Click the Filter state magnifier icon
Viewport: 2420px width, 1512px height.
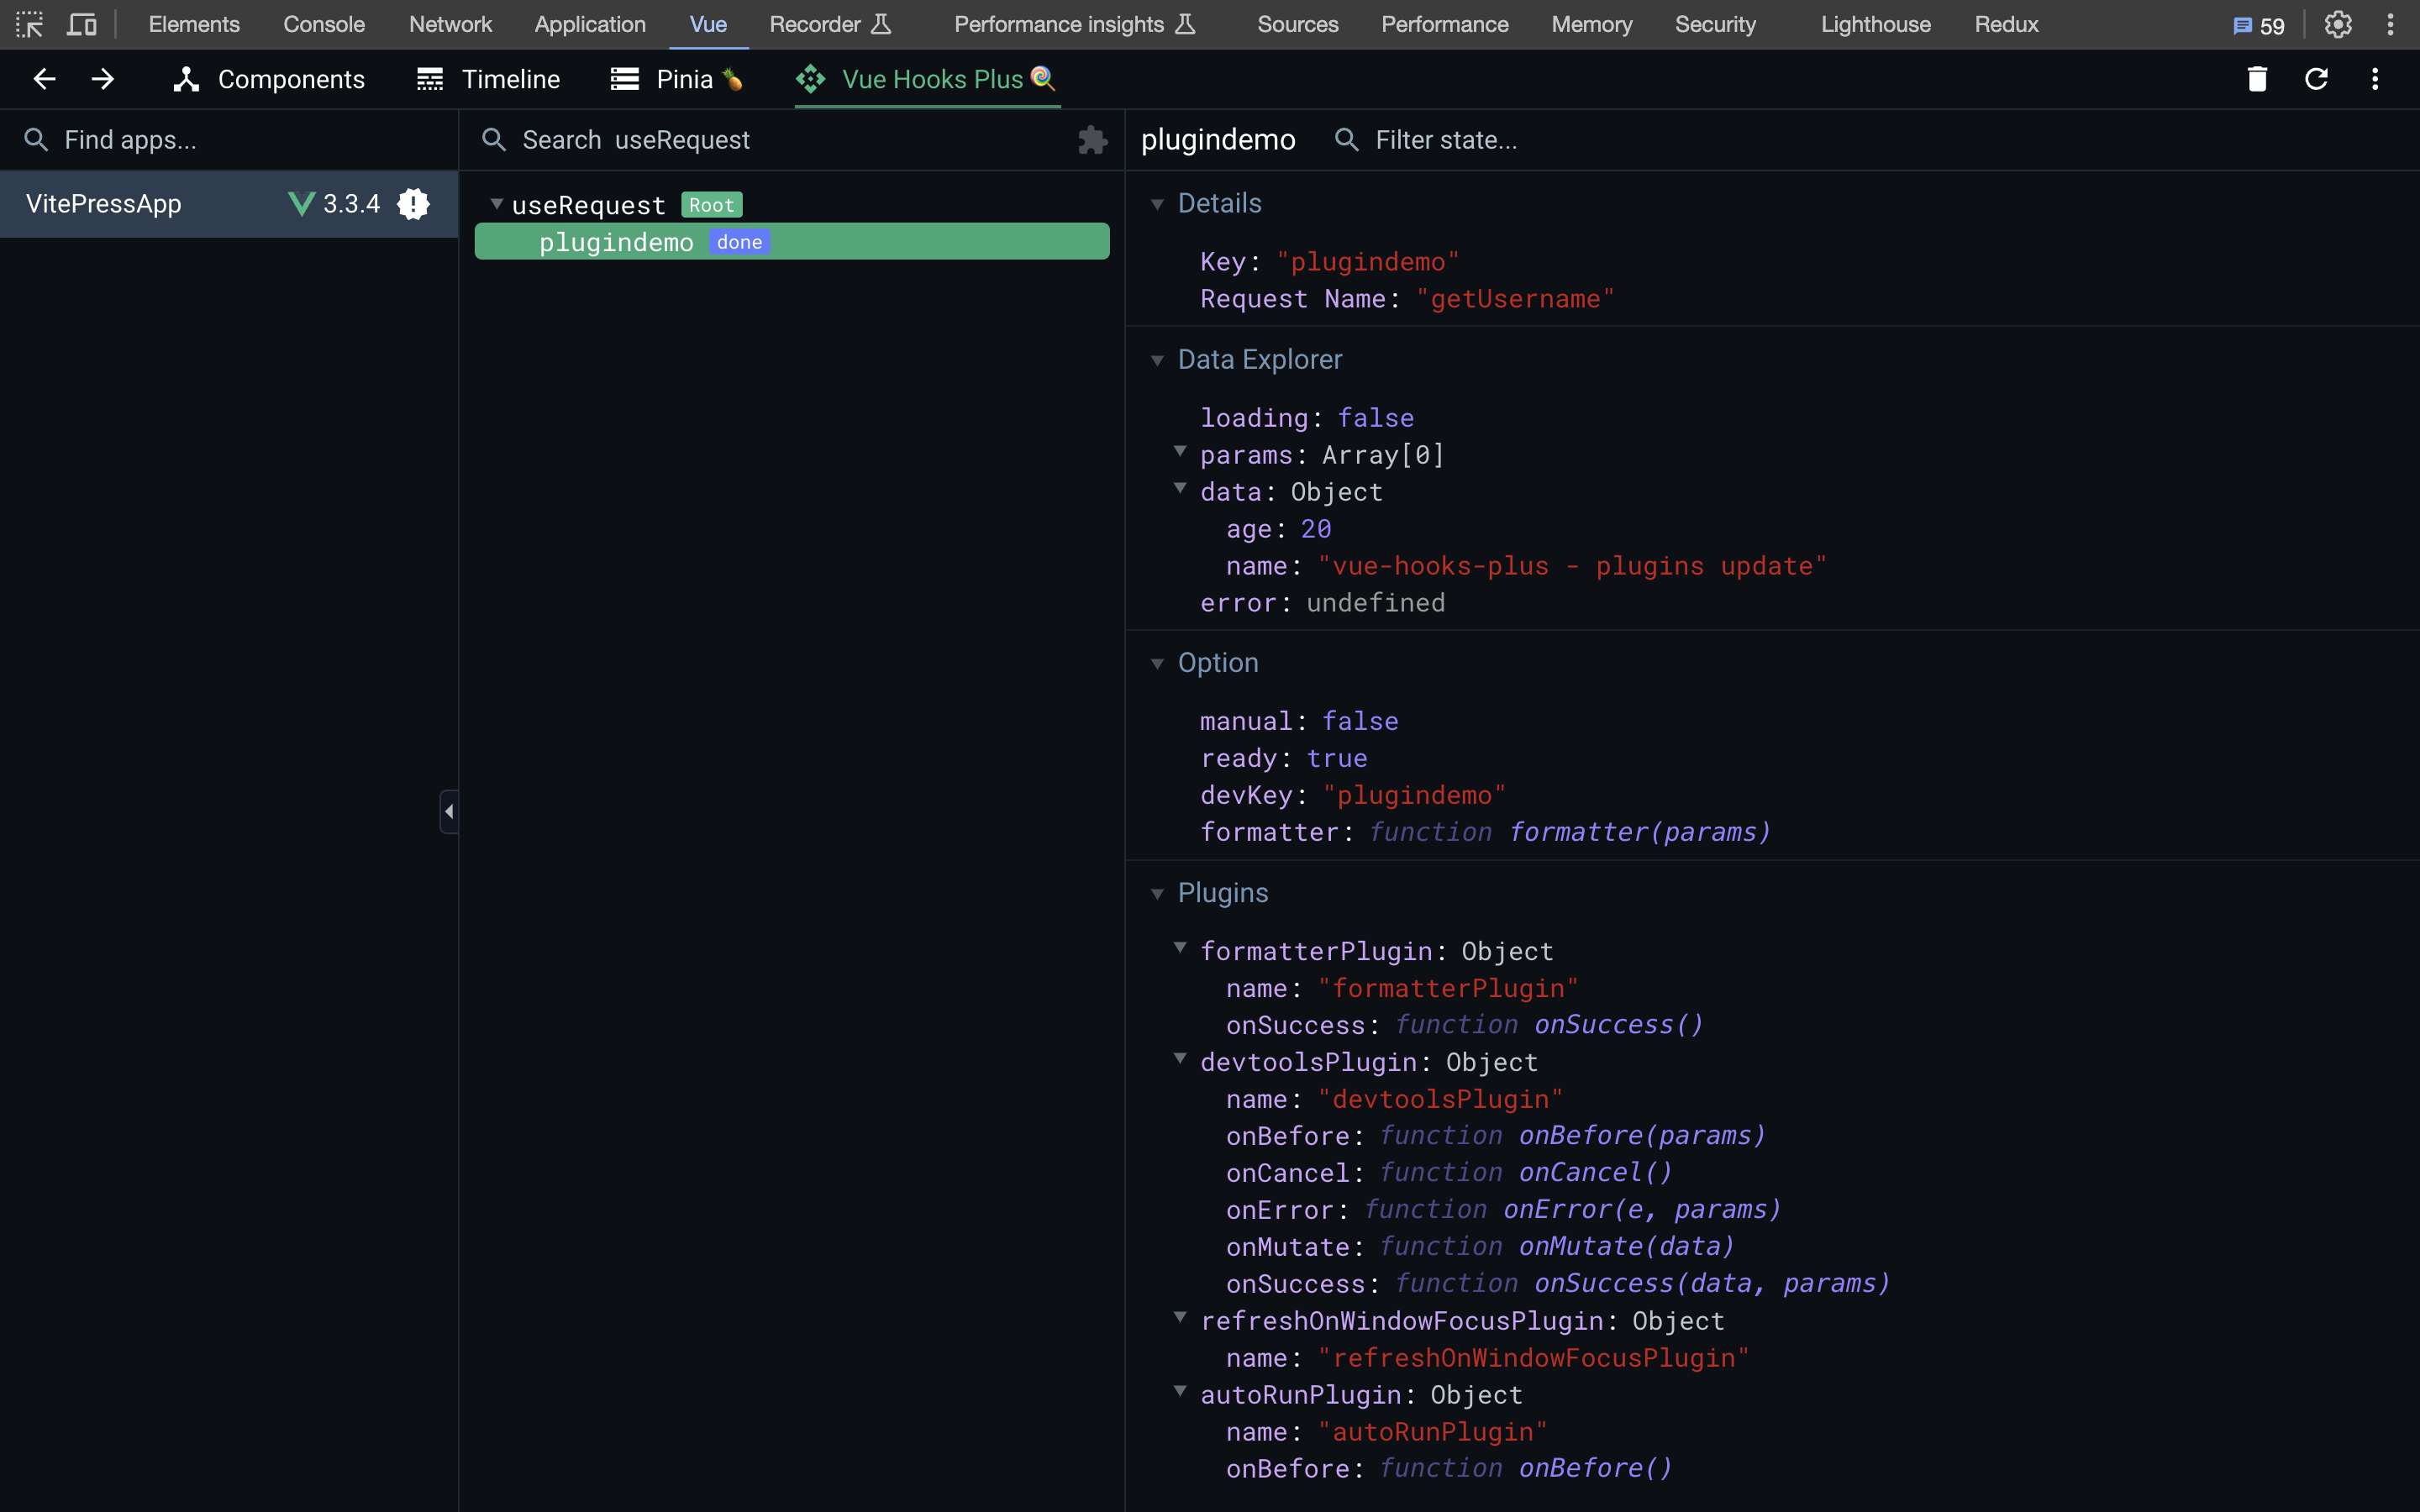tap(1347, 140)
